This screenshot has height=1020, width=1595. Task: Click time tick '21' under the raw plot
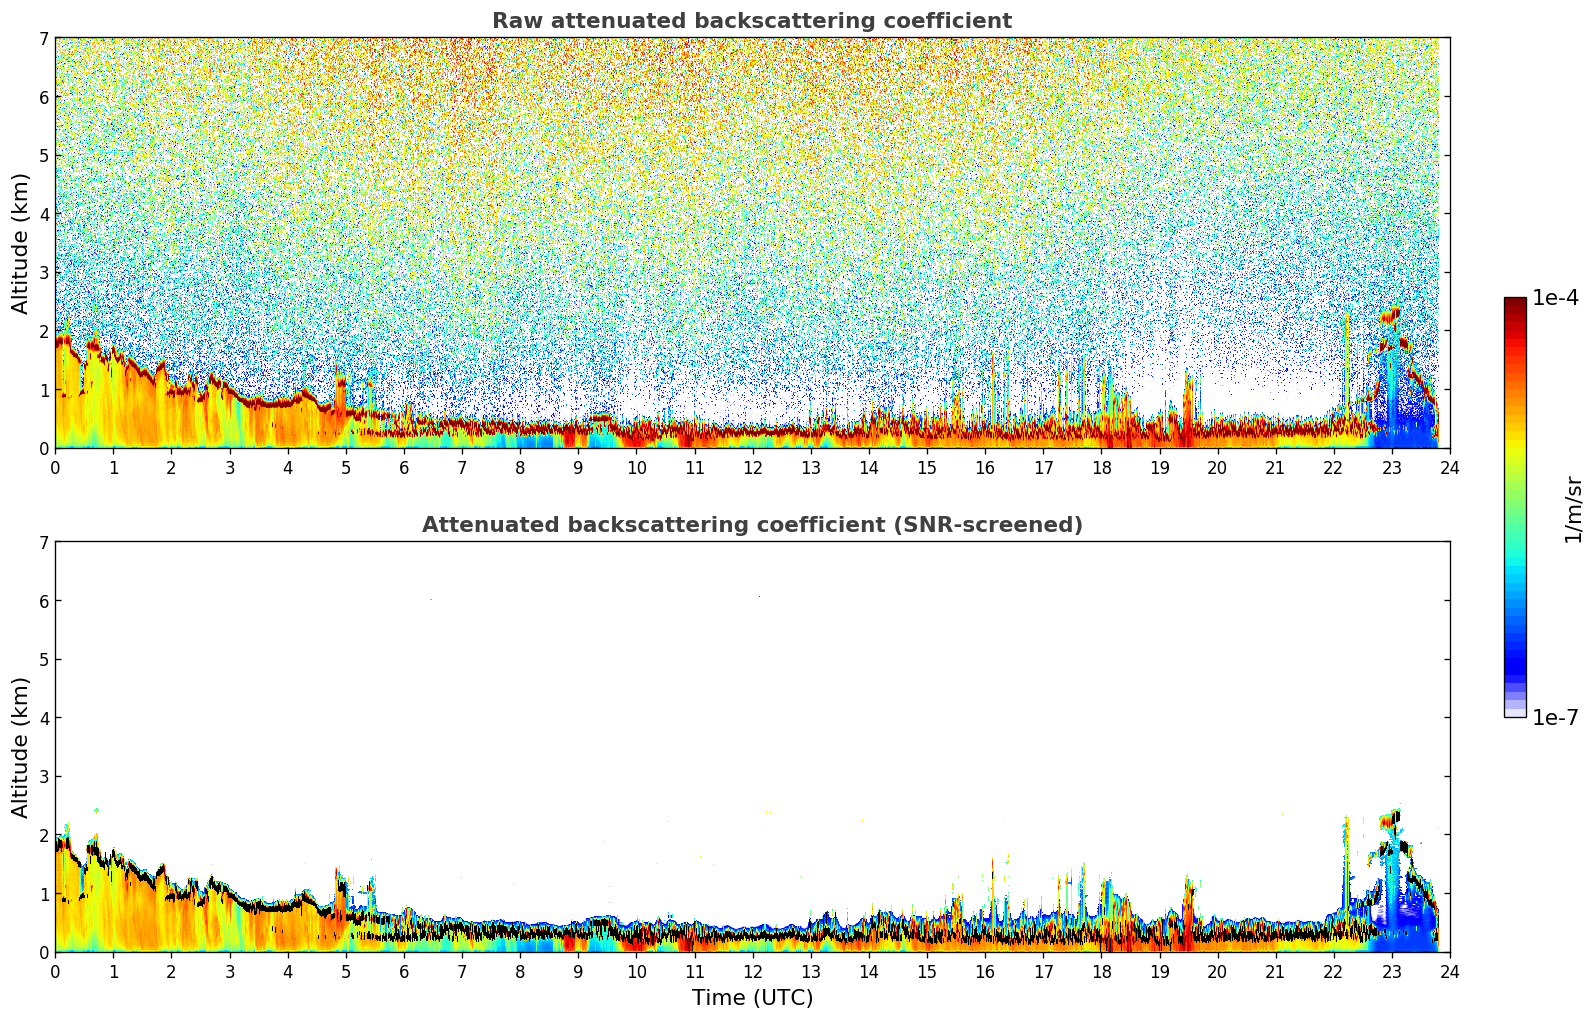[1276, 468]
